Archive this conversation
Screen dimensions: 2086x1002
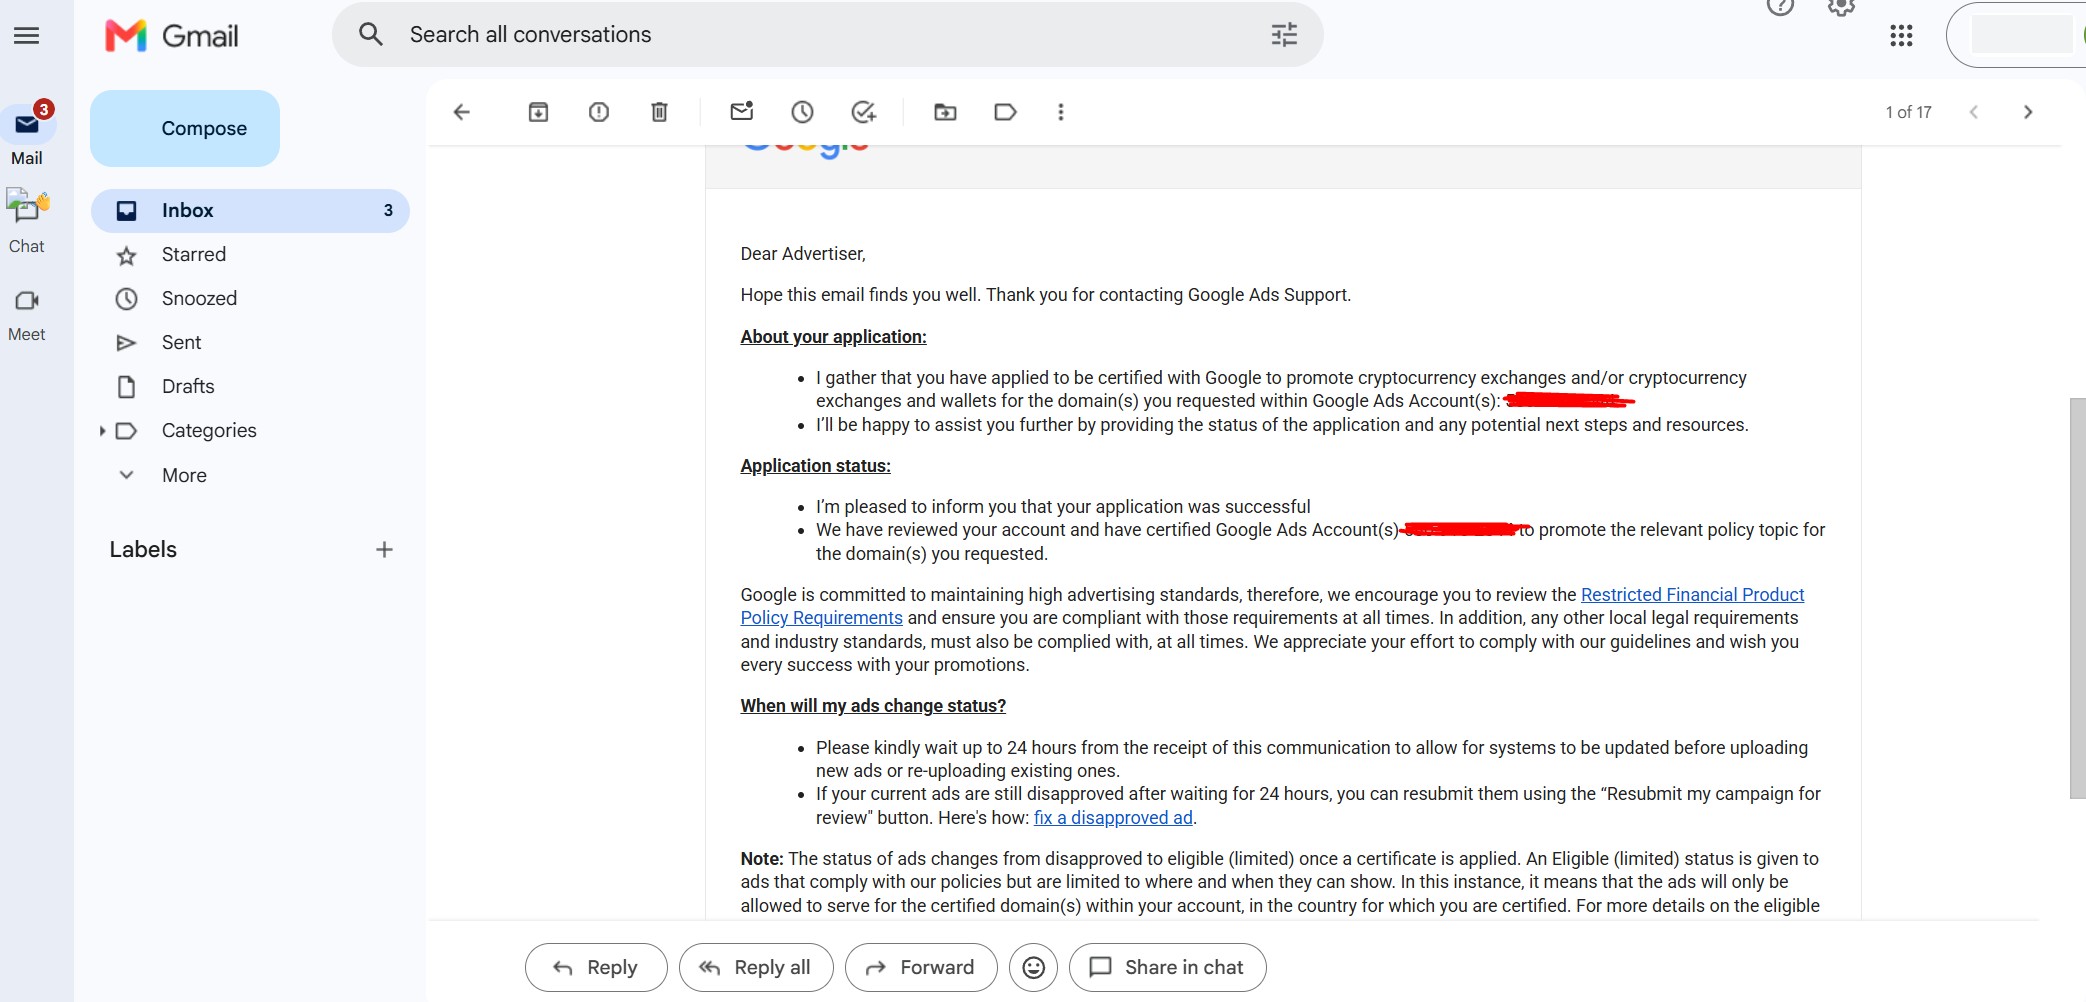click(x=538, y=112)
